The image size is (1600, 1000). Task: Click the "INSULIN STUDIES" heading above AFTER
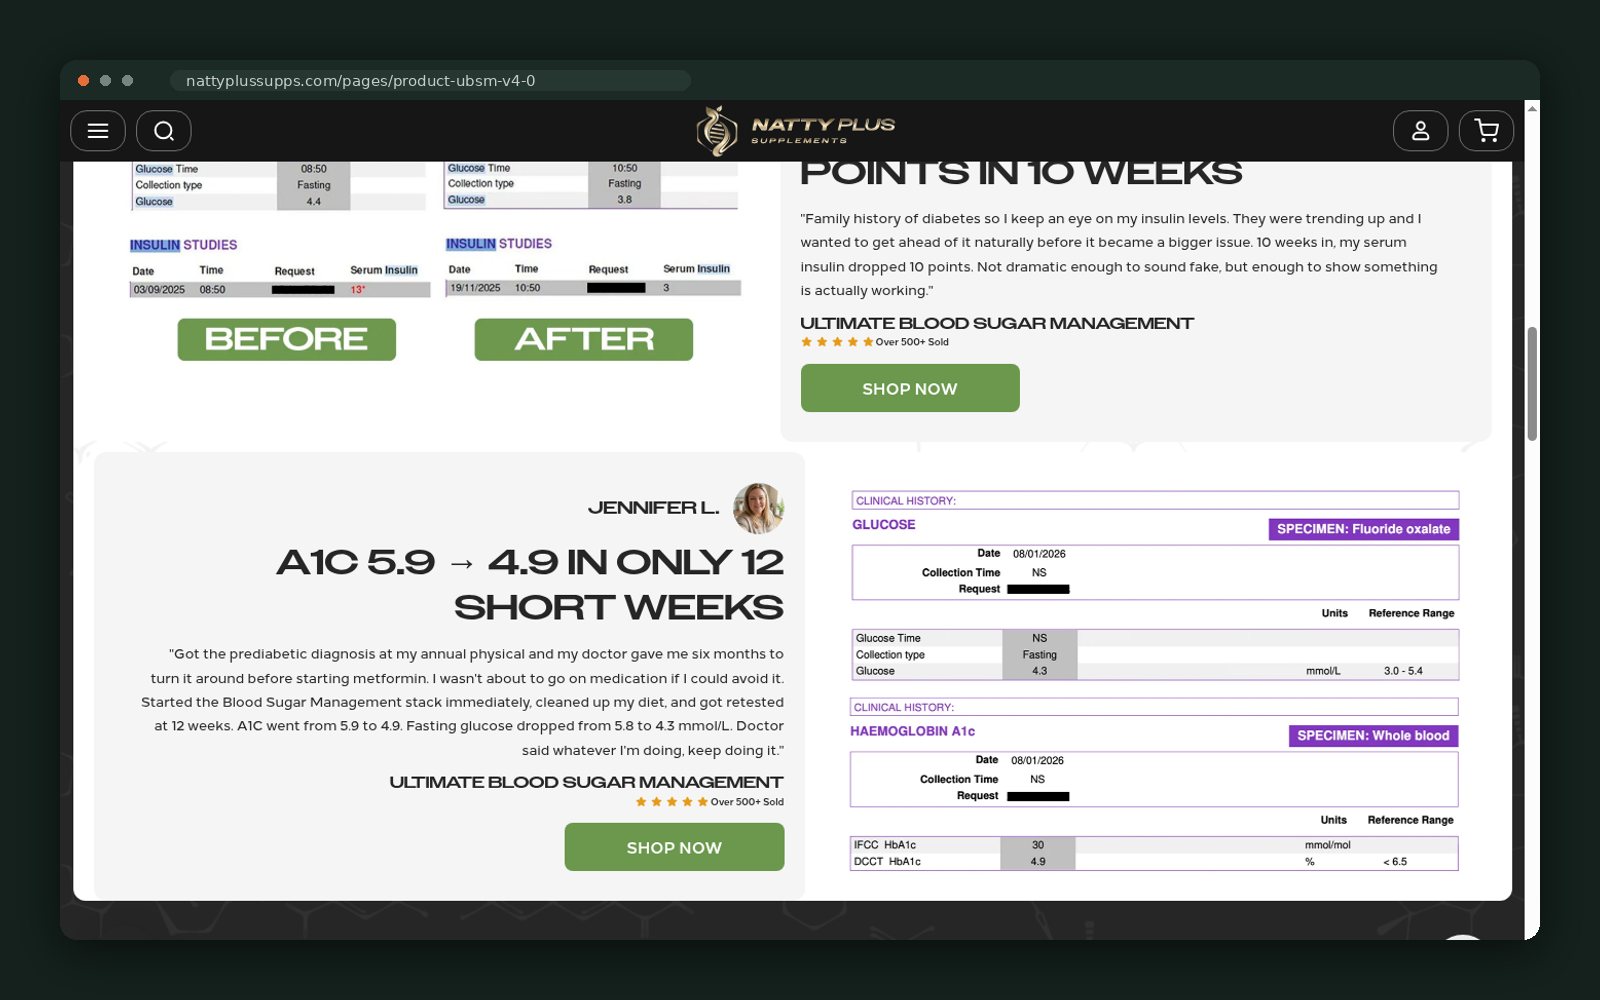tap(499, 244)
